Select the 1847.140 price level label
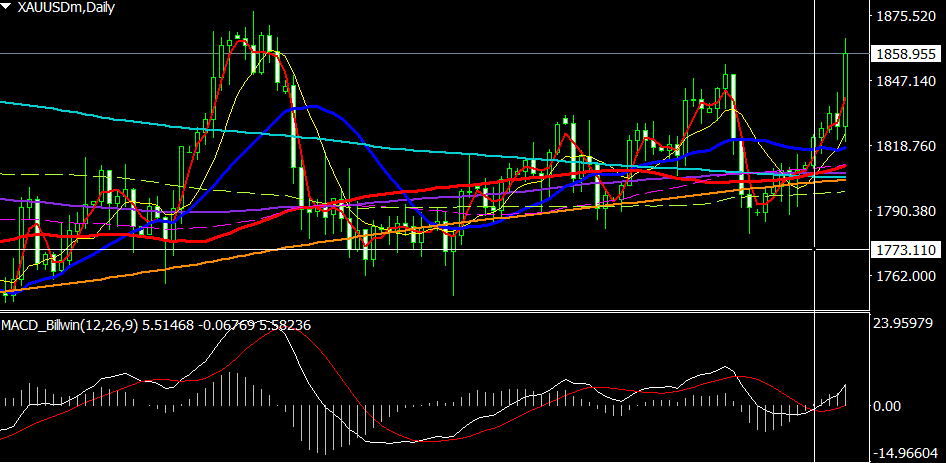 [x=905, y=81]
